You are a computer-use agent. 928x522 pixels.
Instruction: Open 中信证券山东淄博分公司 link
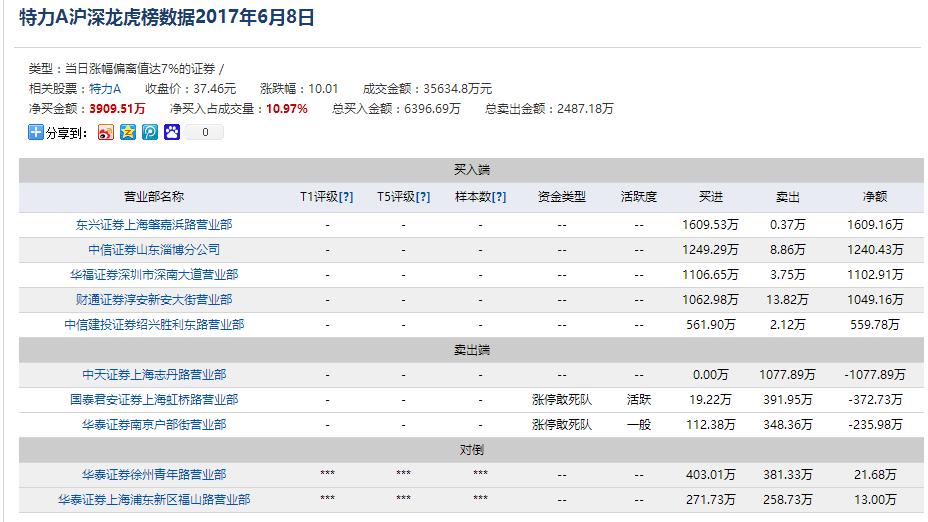(154, 250)
